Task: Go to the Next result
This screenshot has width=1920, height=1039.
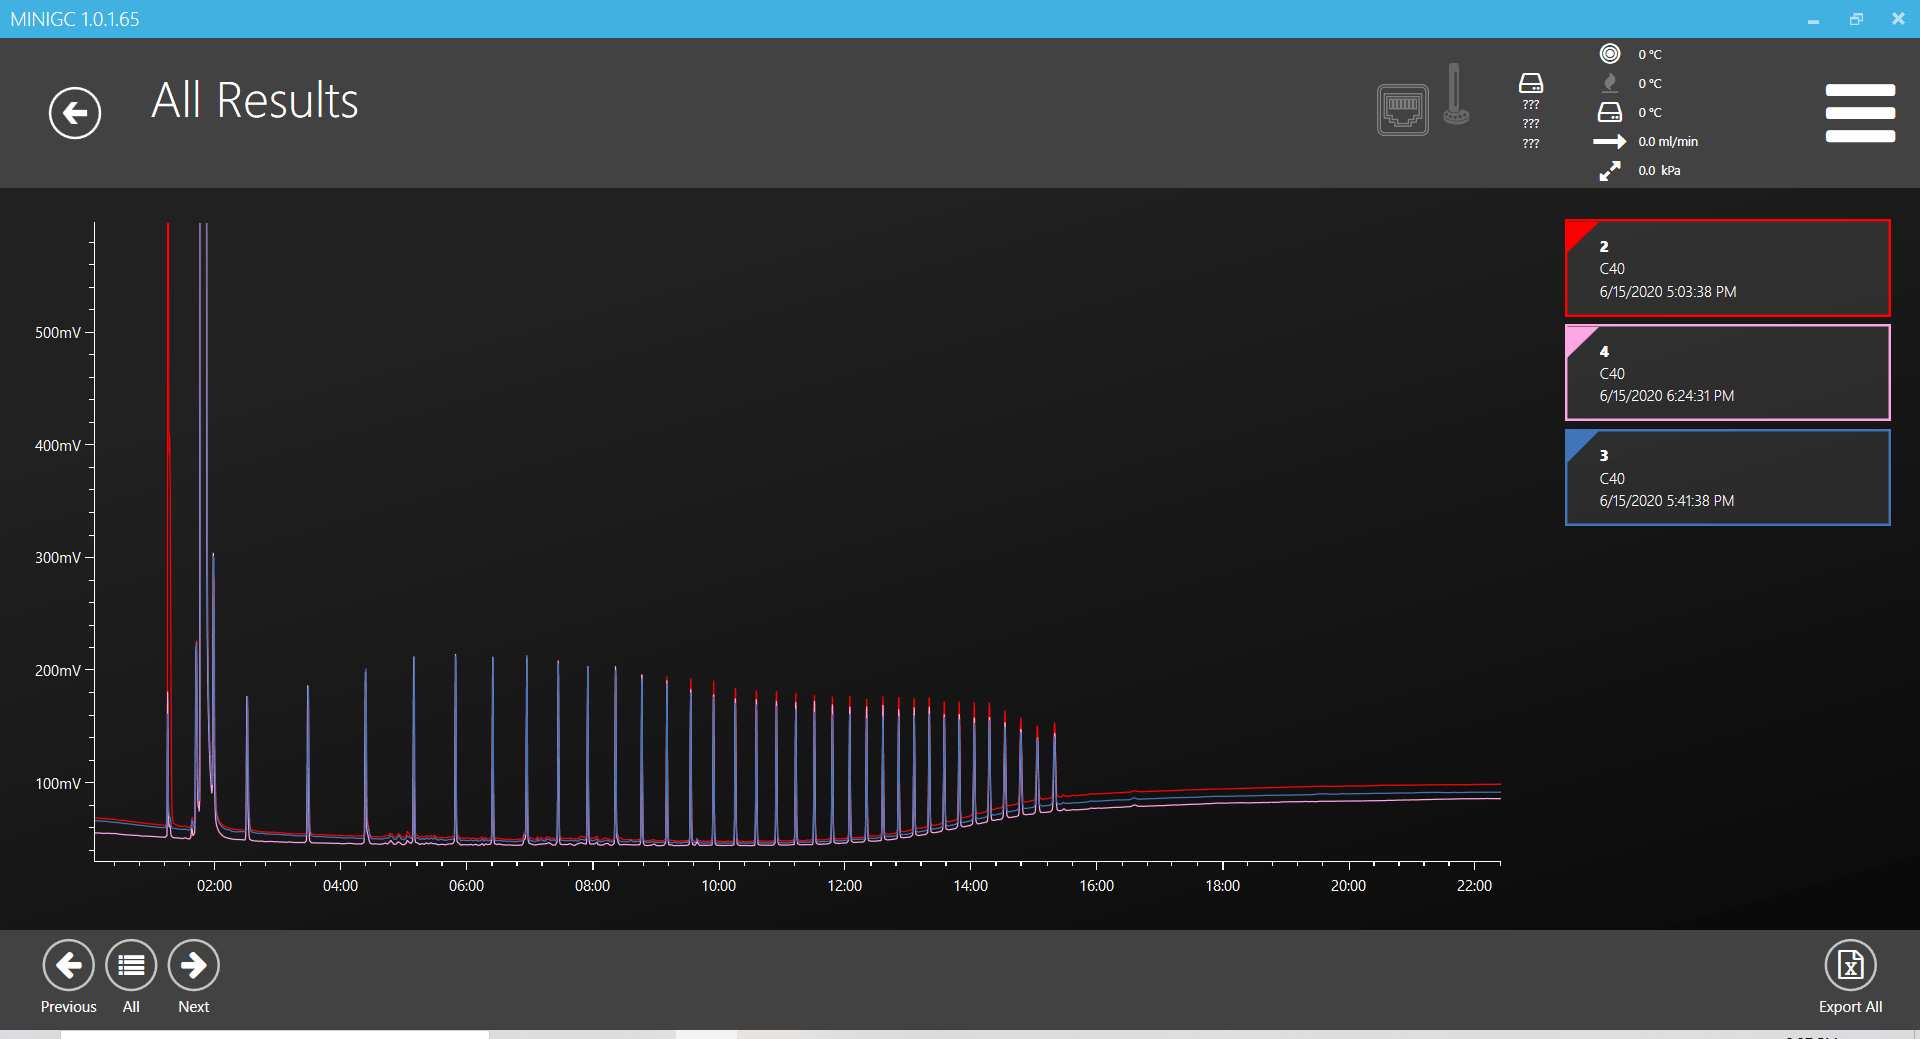Action: tap(193, 966)
